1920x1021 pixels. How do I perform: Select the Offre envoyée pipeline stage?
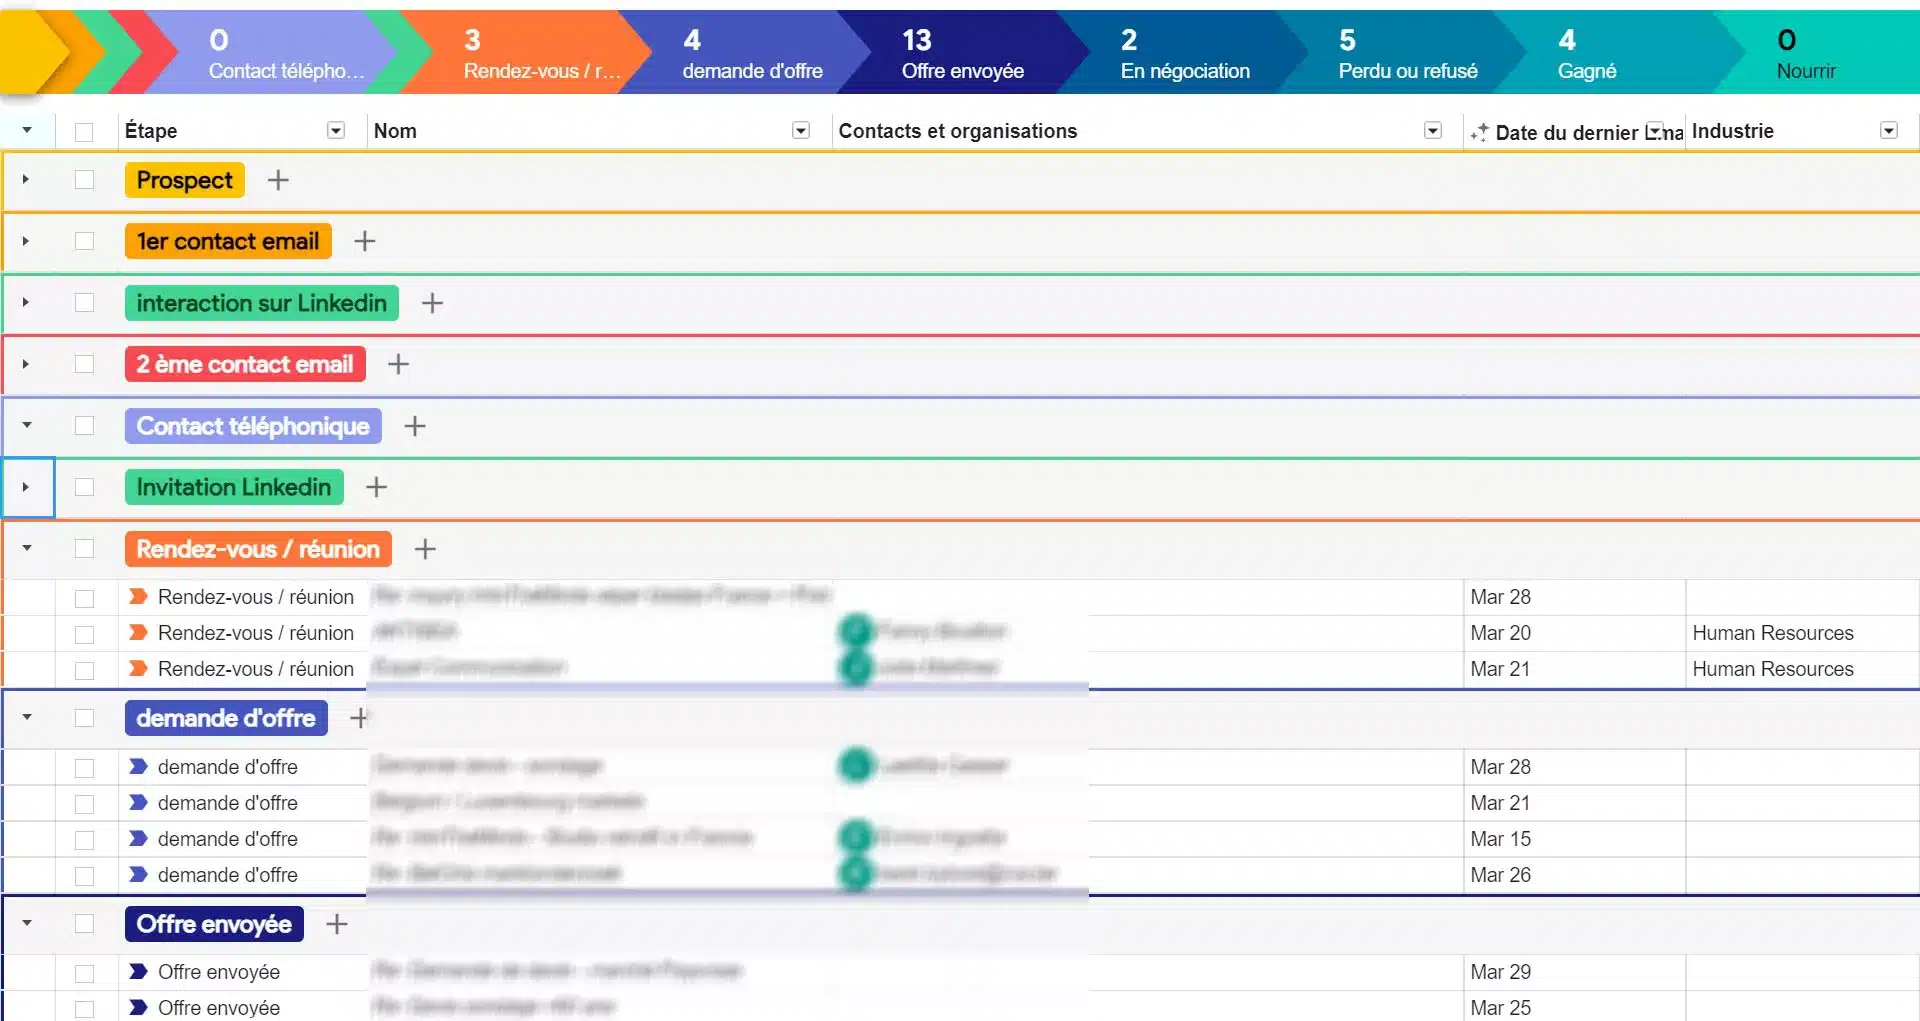coord(961,54)
